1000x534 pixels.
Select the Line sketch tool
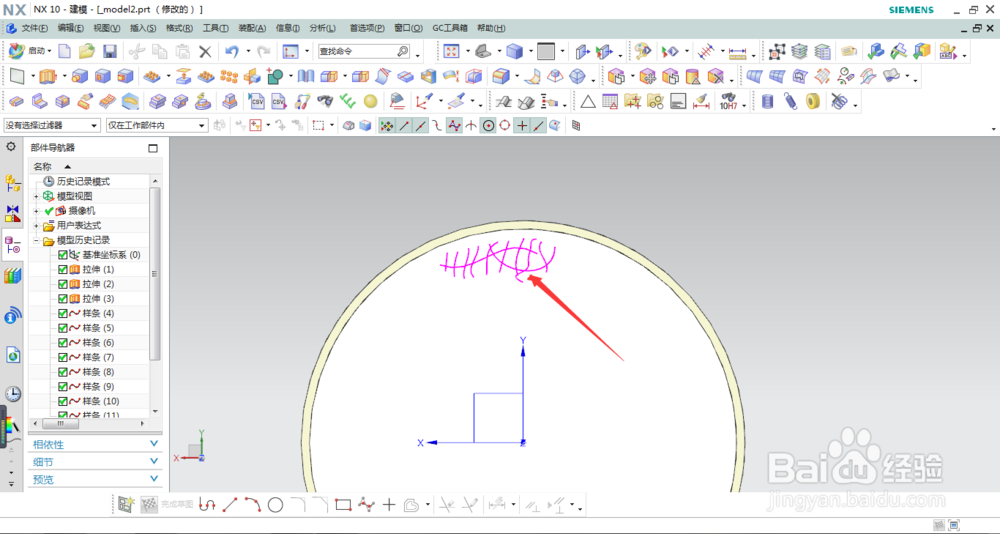pos(230,505)
